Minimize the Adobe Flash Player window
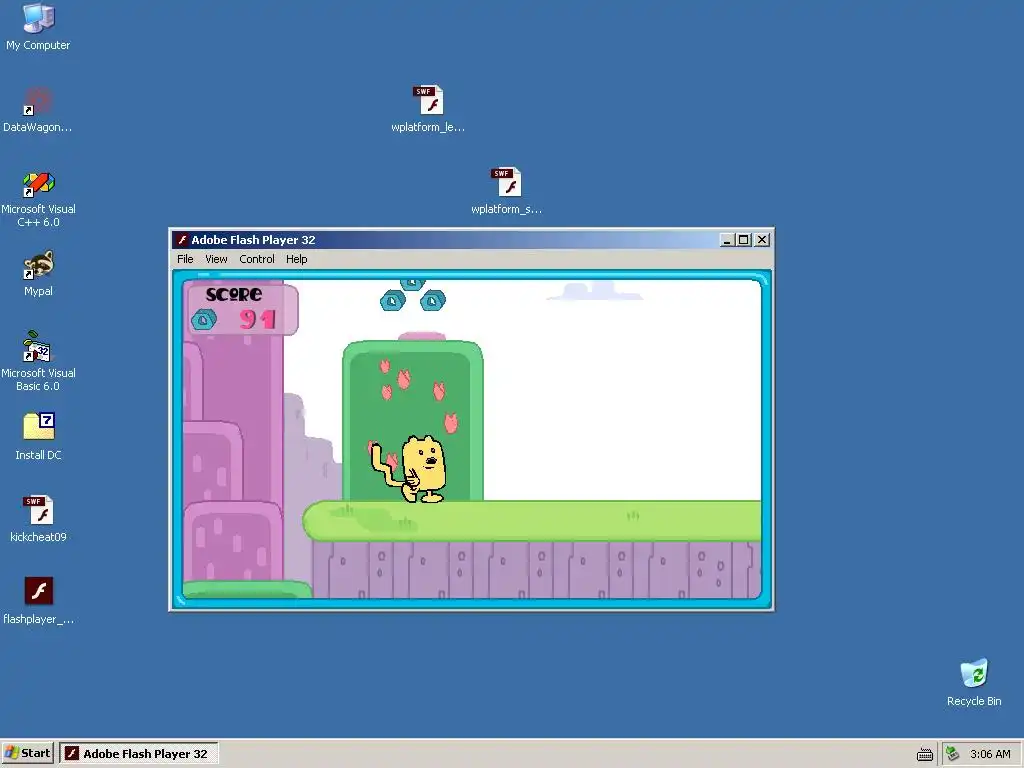1024x768 pixels. [727, 240]
